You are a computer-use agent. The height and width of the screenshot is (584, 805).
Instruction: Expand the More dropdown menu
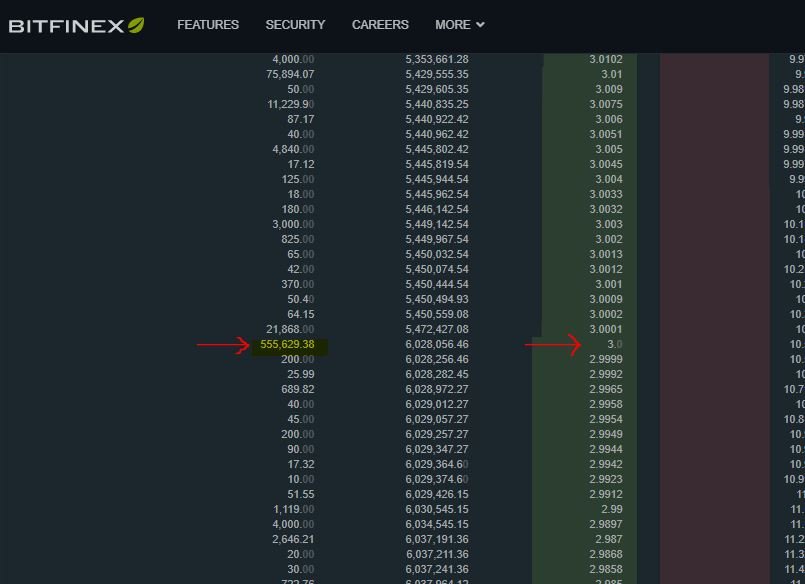tap(459, 25)
